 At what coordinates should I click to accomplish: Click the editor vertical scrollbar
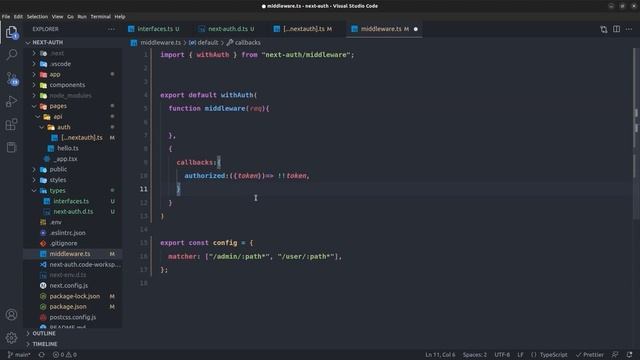click(636, 135)
